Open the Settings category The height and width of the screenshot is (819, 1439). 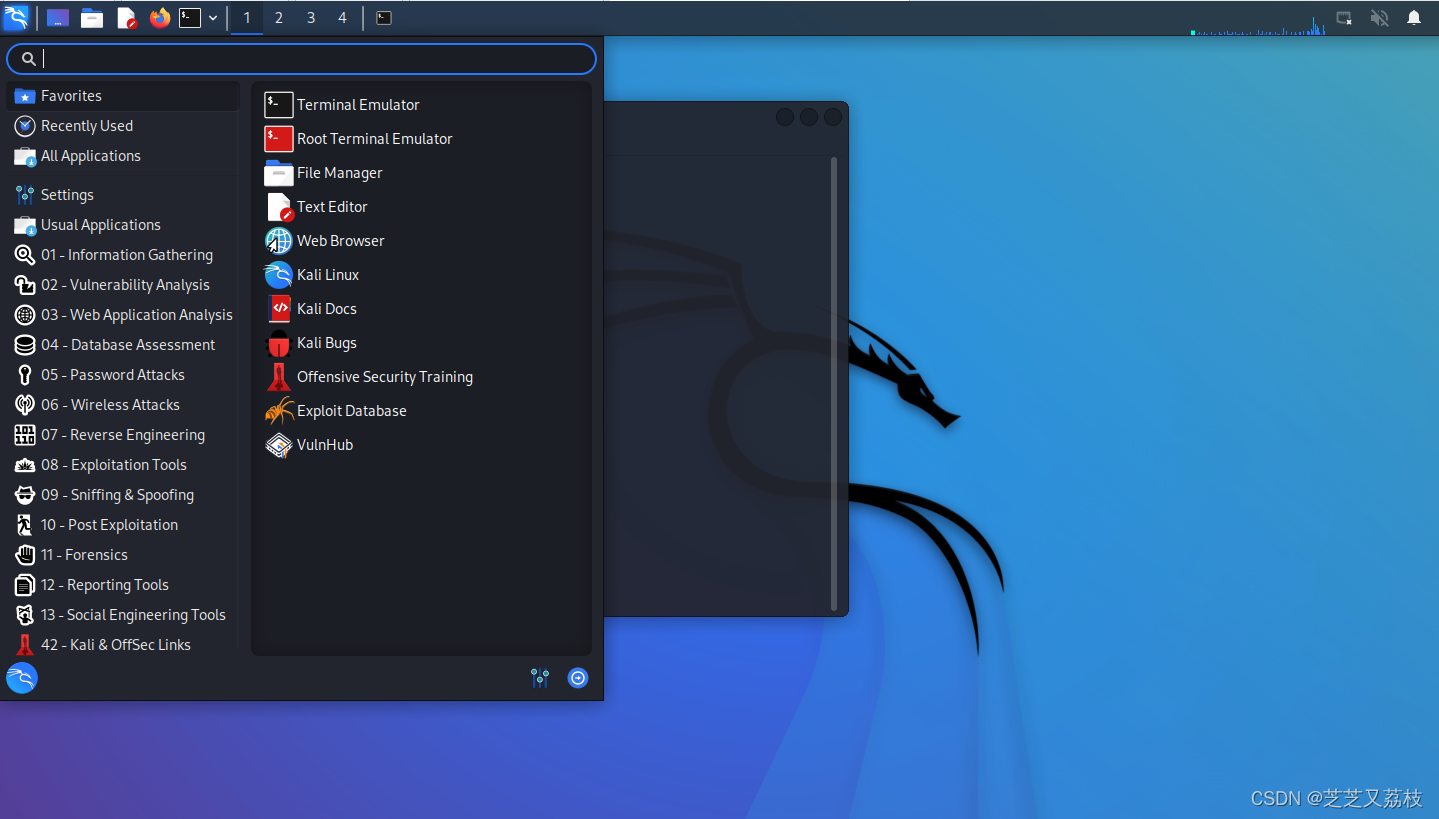click(x=123, y=195)
